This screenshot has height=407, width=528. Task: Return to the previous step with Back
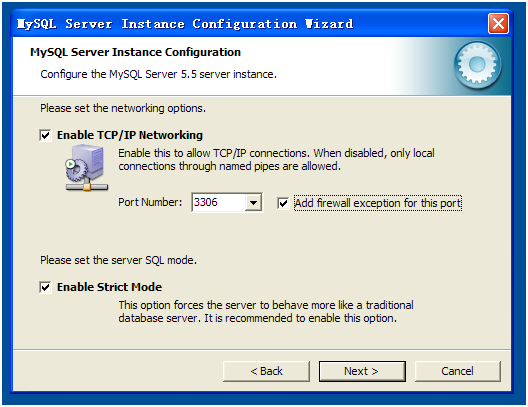(x=266, y=371)
